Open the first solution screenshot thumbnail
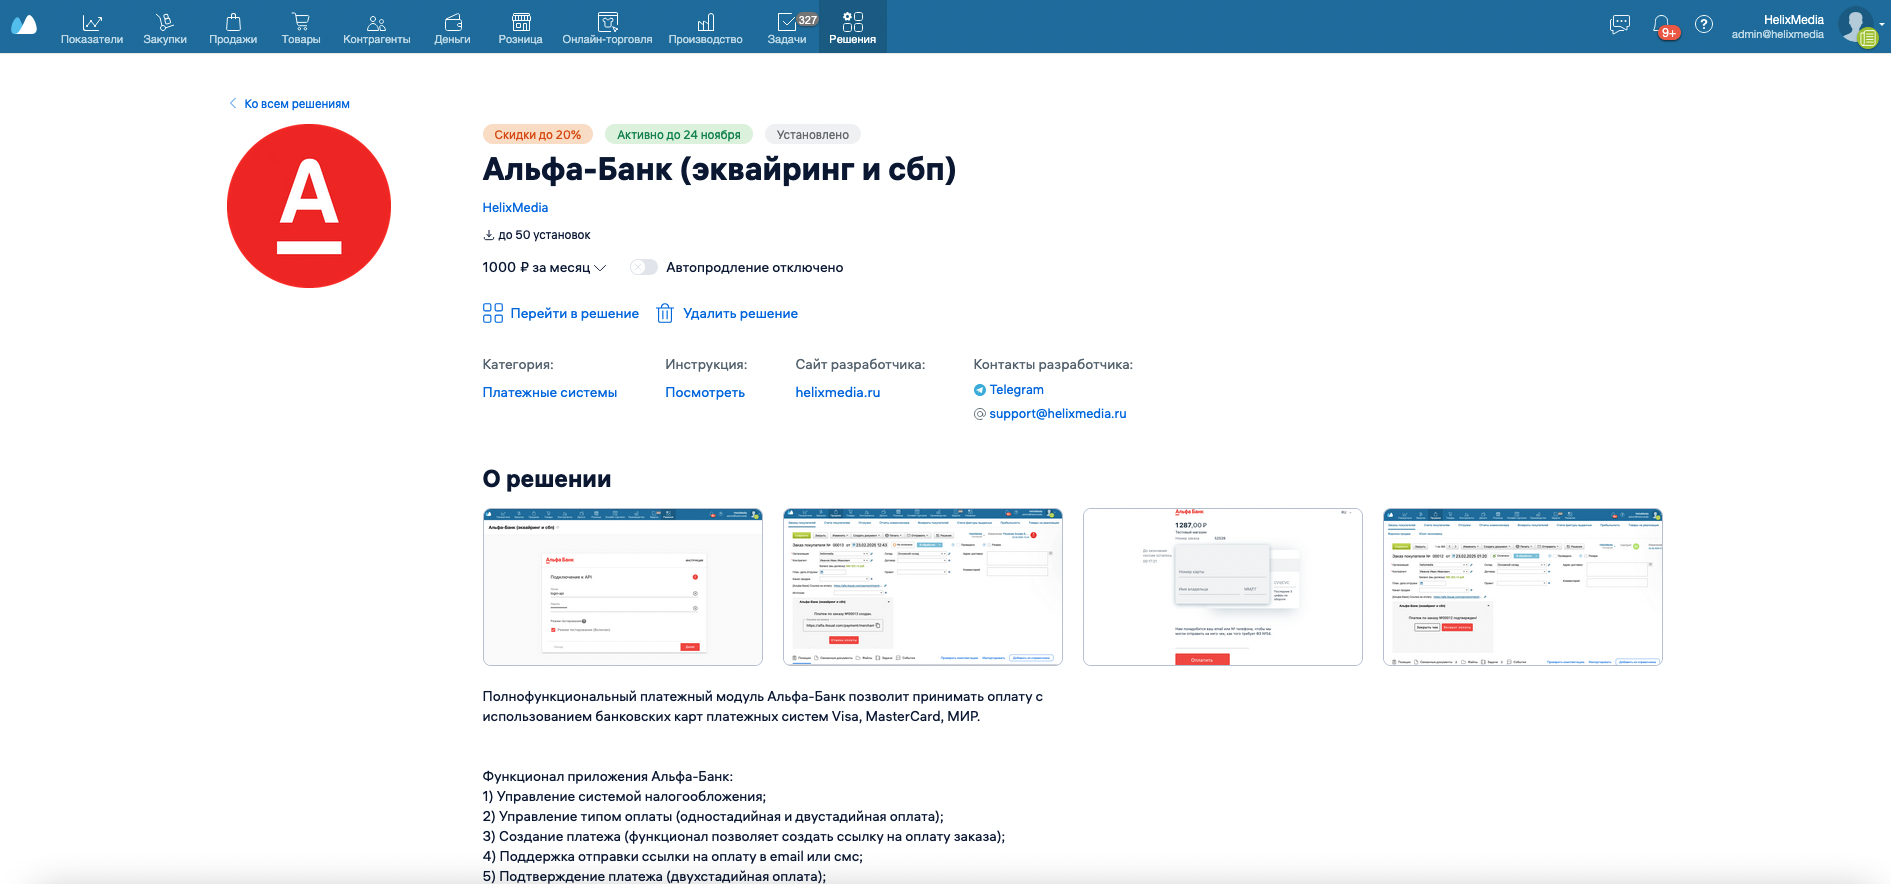 coord(622,587)
